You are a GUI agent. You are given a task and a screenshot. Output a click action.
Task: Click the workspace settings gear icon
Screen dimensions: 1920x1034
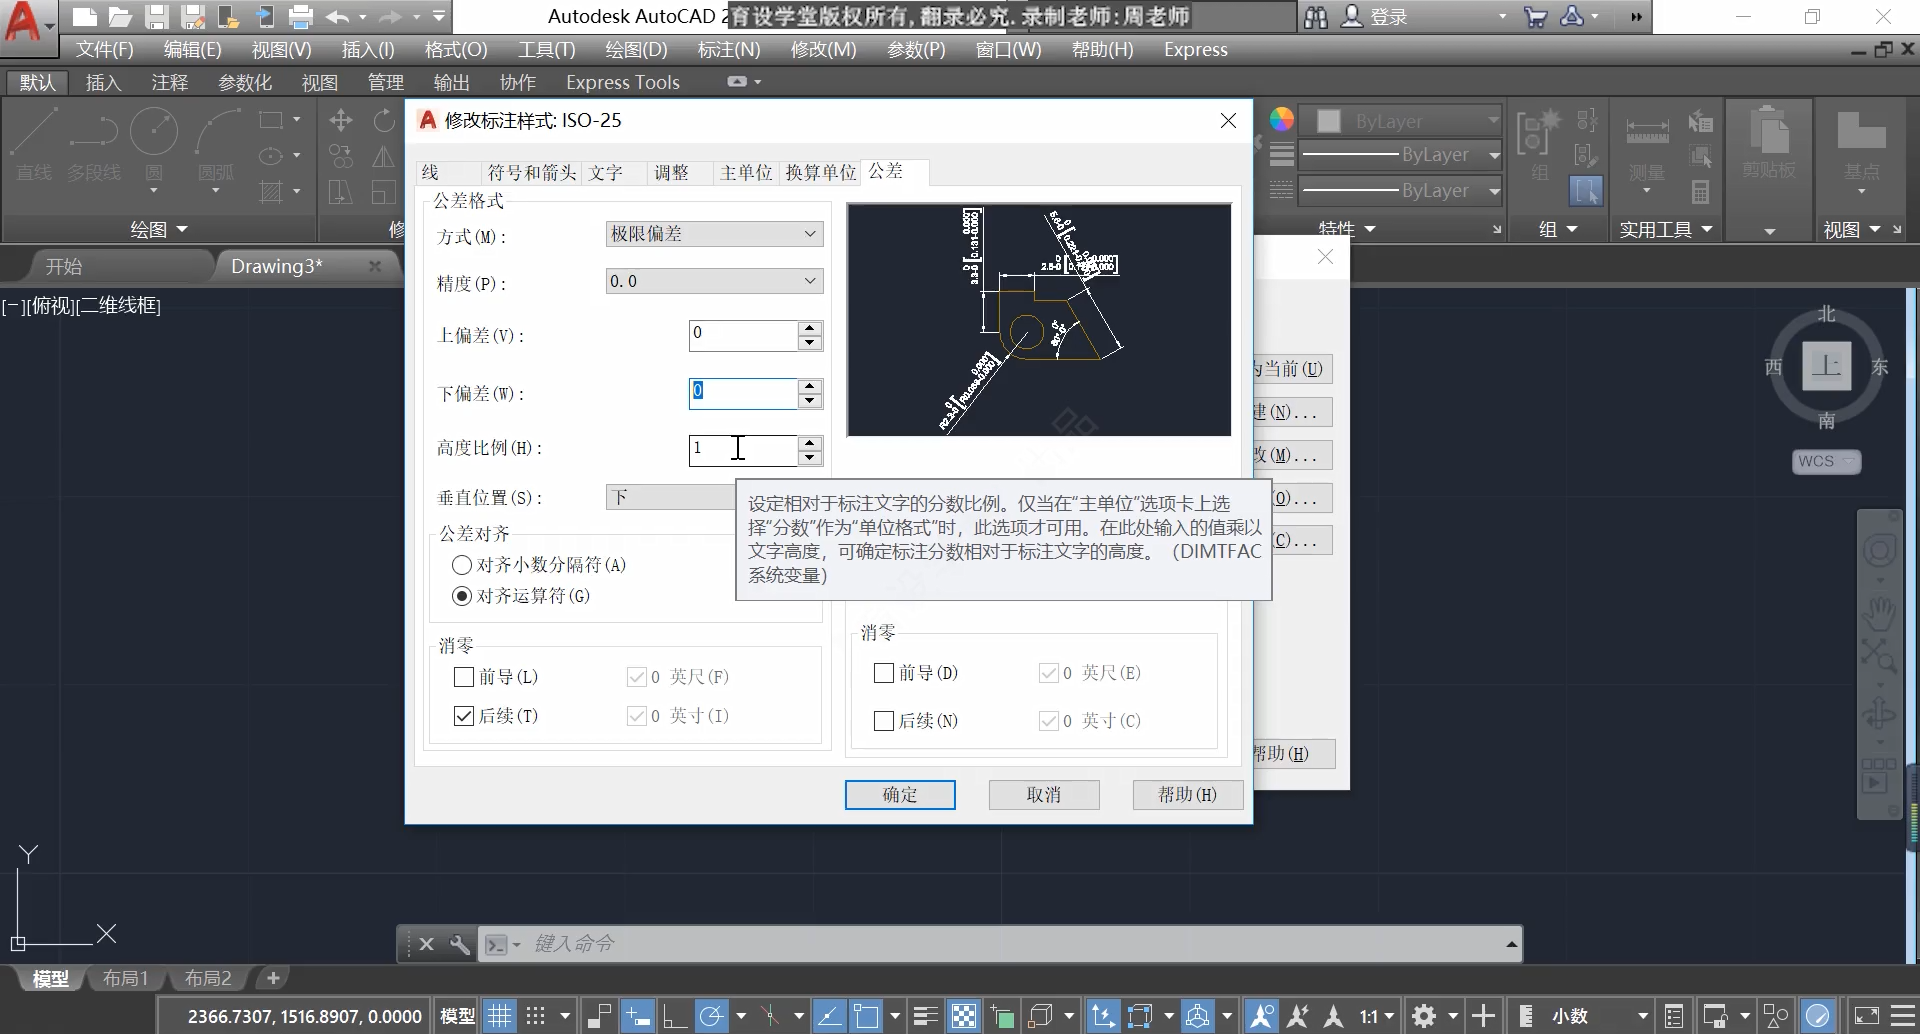(1424, 1016)
